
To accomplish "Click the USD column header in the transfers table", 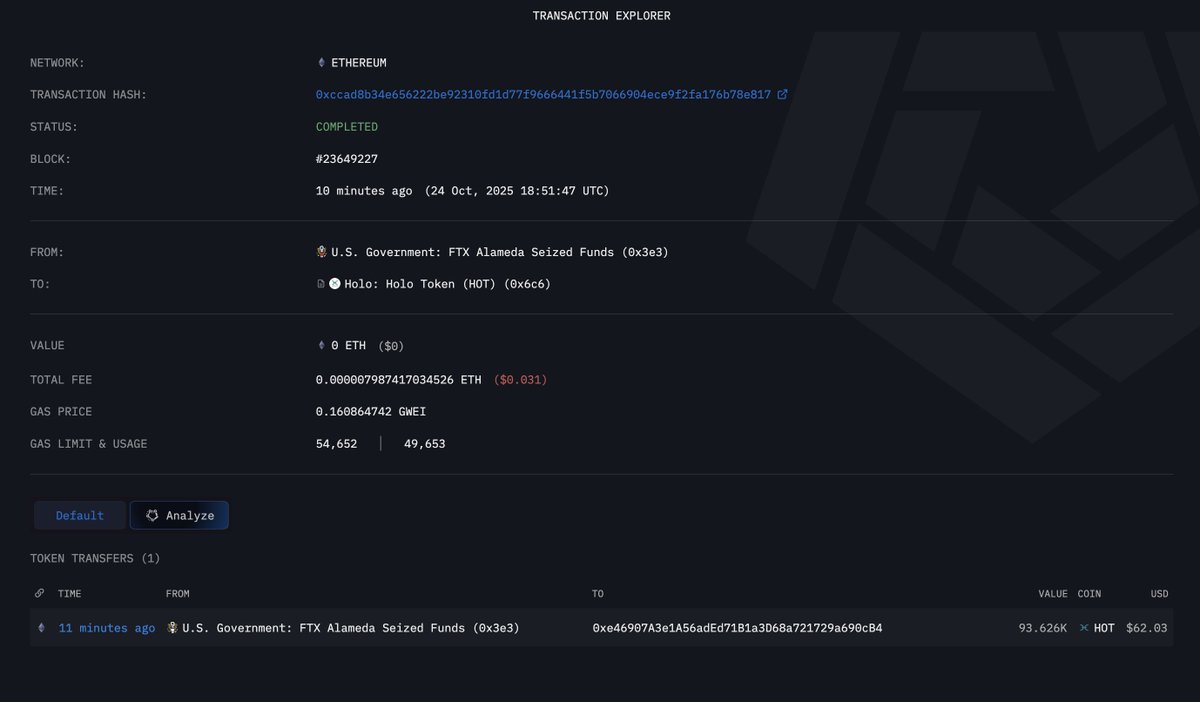I will tap(1159, 594).
